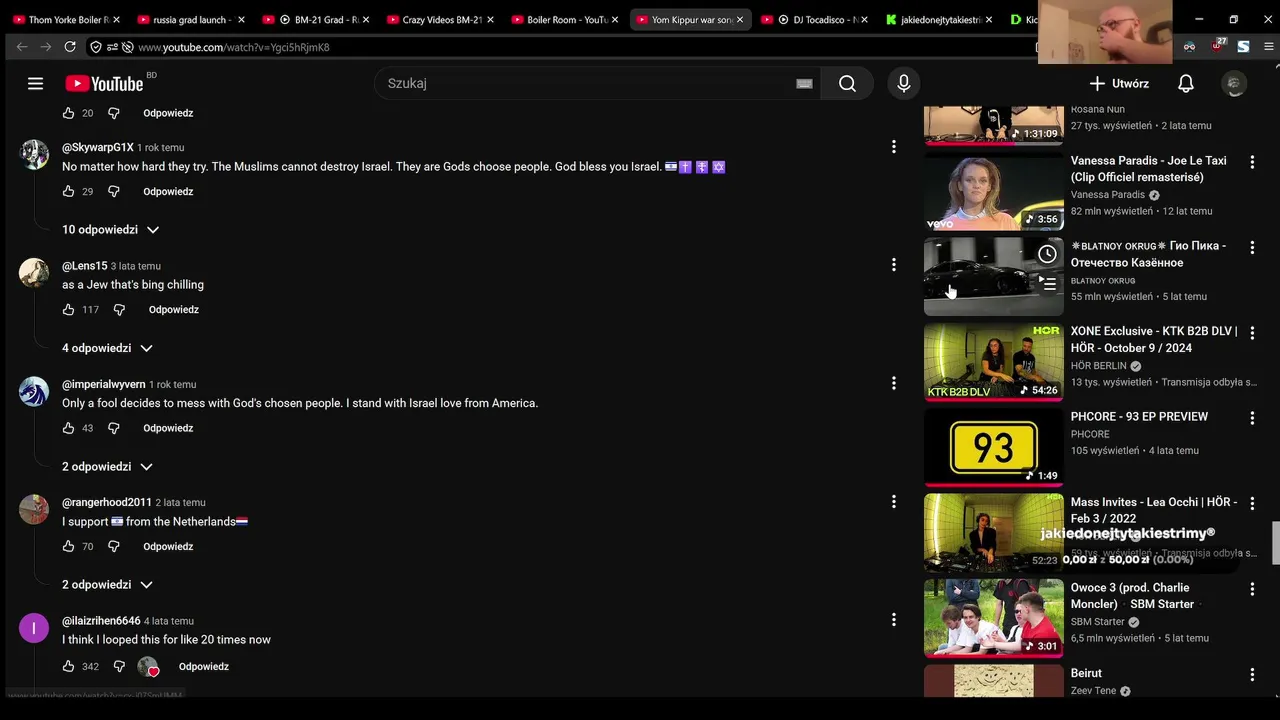1280x720 pixels.
Task: Open the @Lens15 profile avatar
Action: click(x=34, y=273)
